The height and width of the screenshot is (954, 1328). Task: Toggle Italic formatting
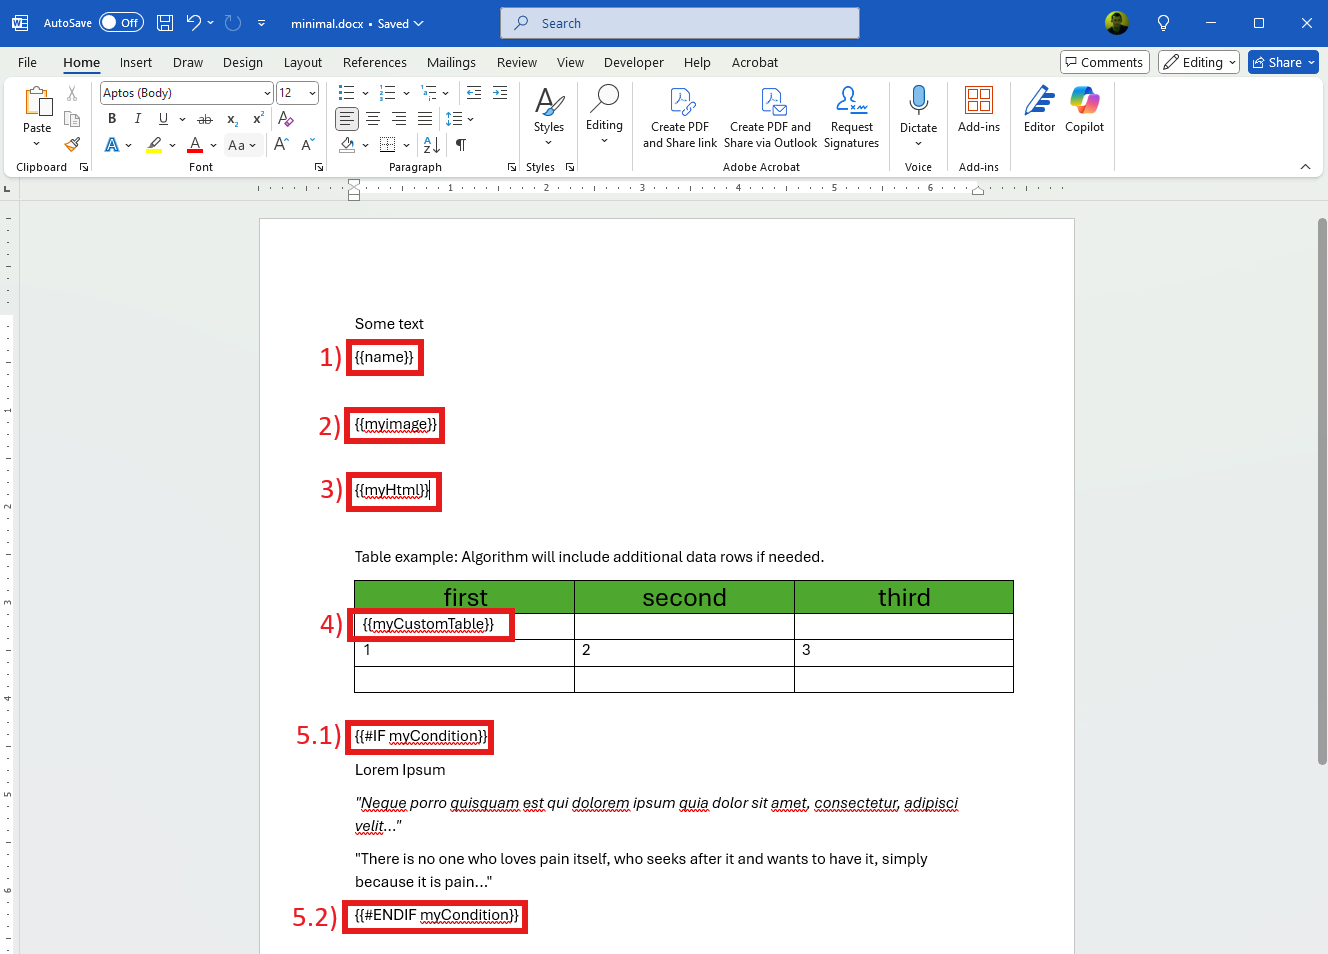(x=137, y=118)
